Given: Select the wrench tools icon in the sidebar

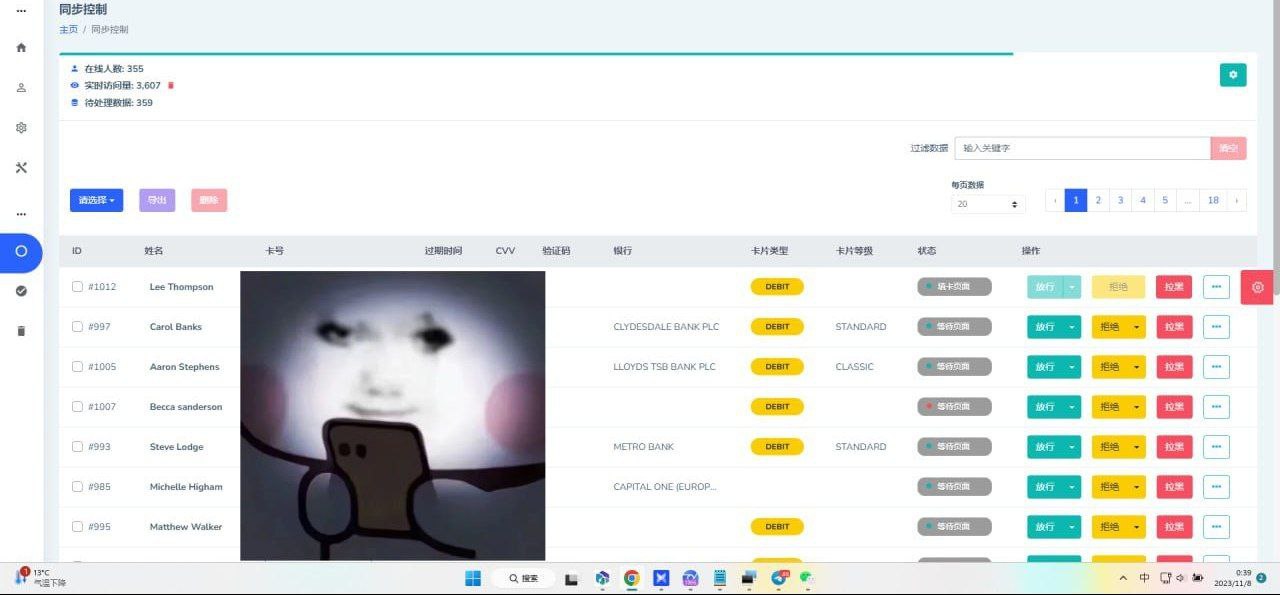Looking at the screenshot, I should [21, 168].
